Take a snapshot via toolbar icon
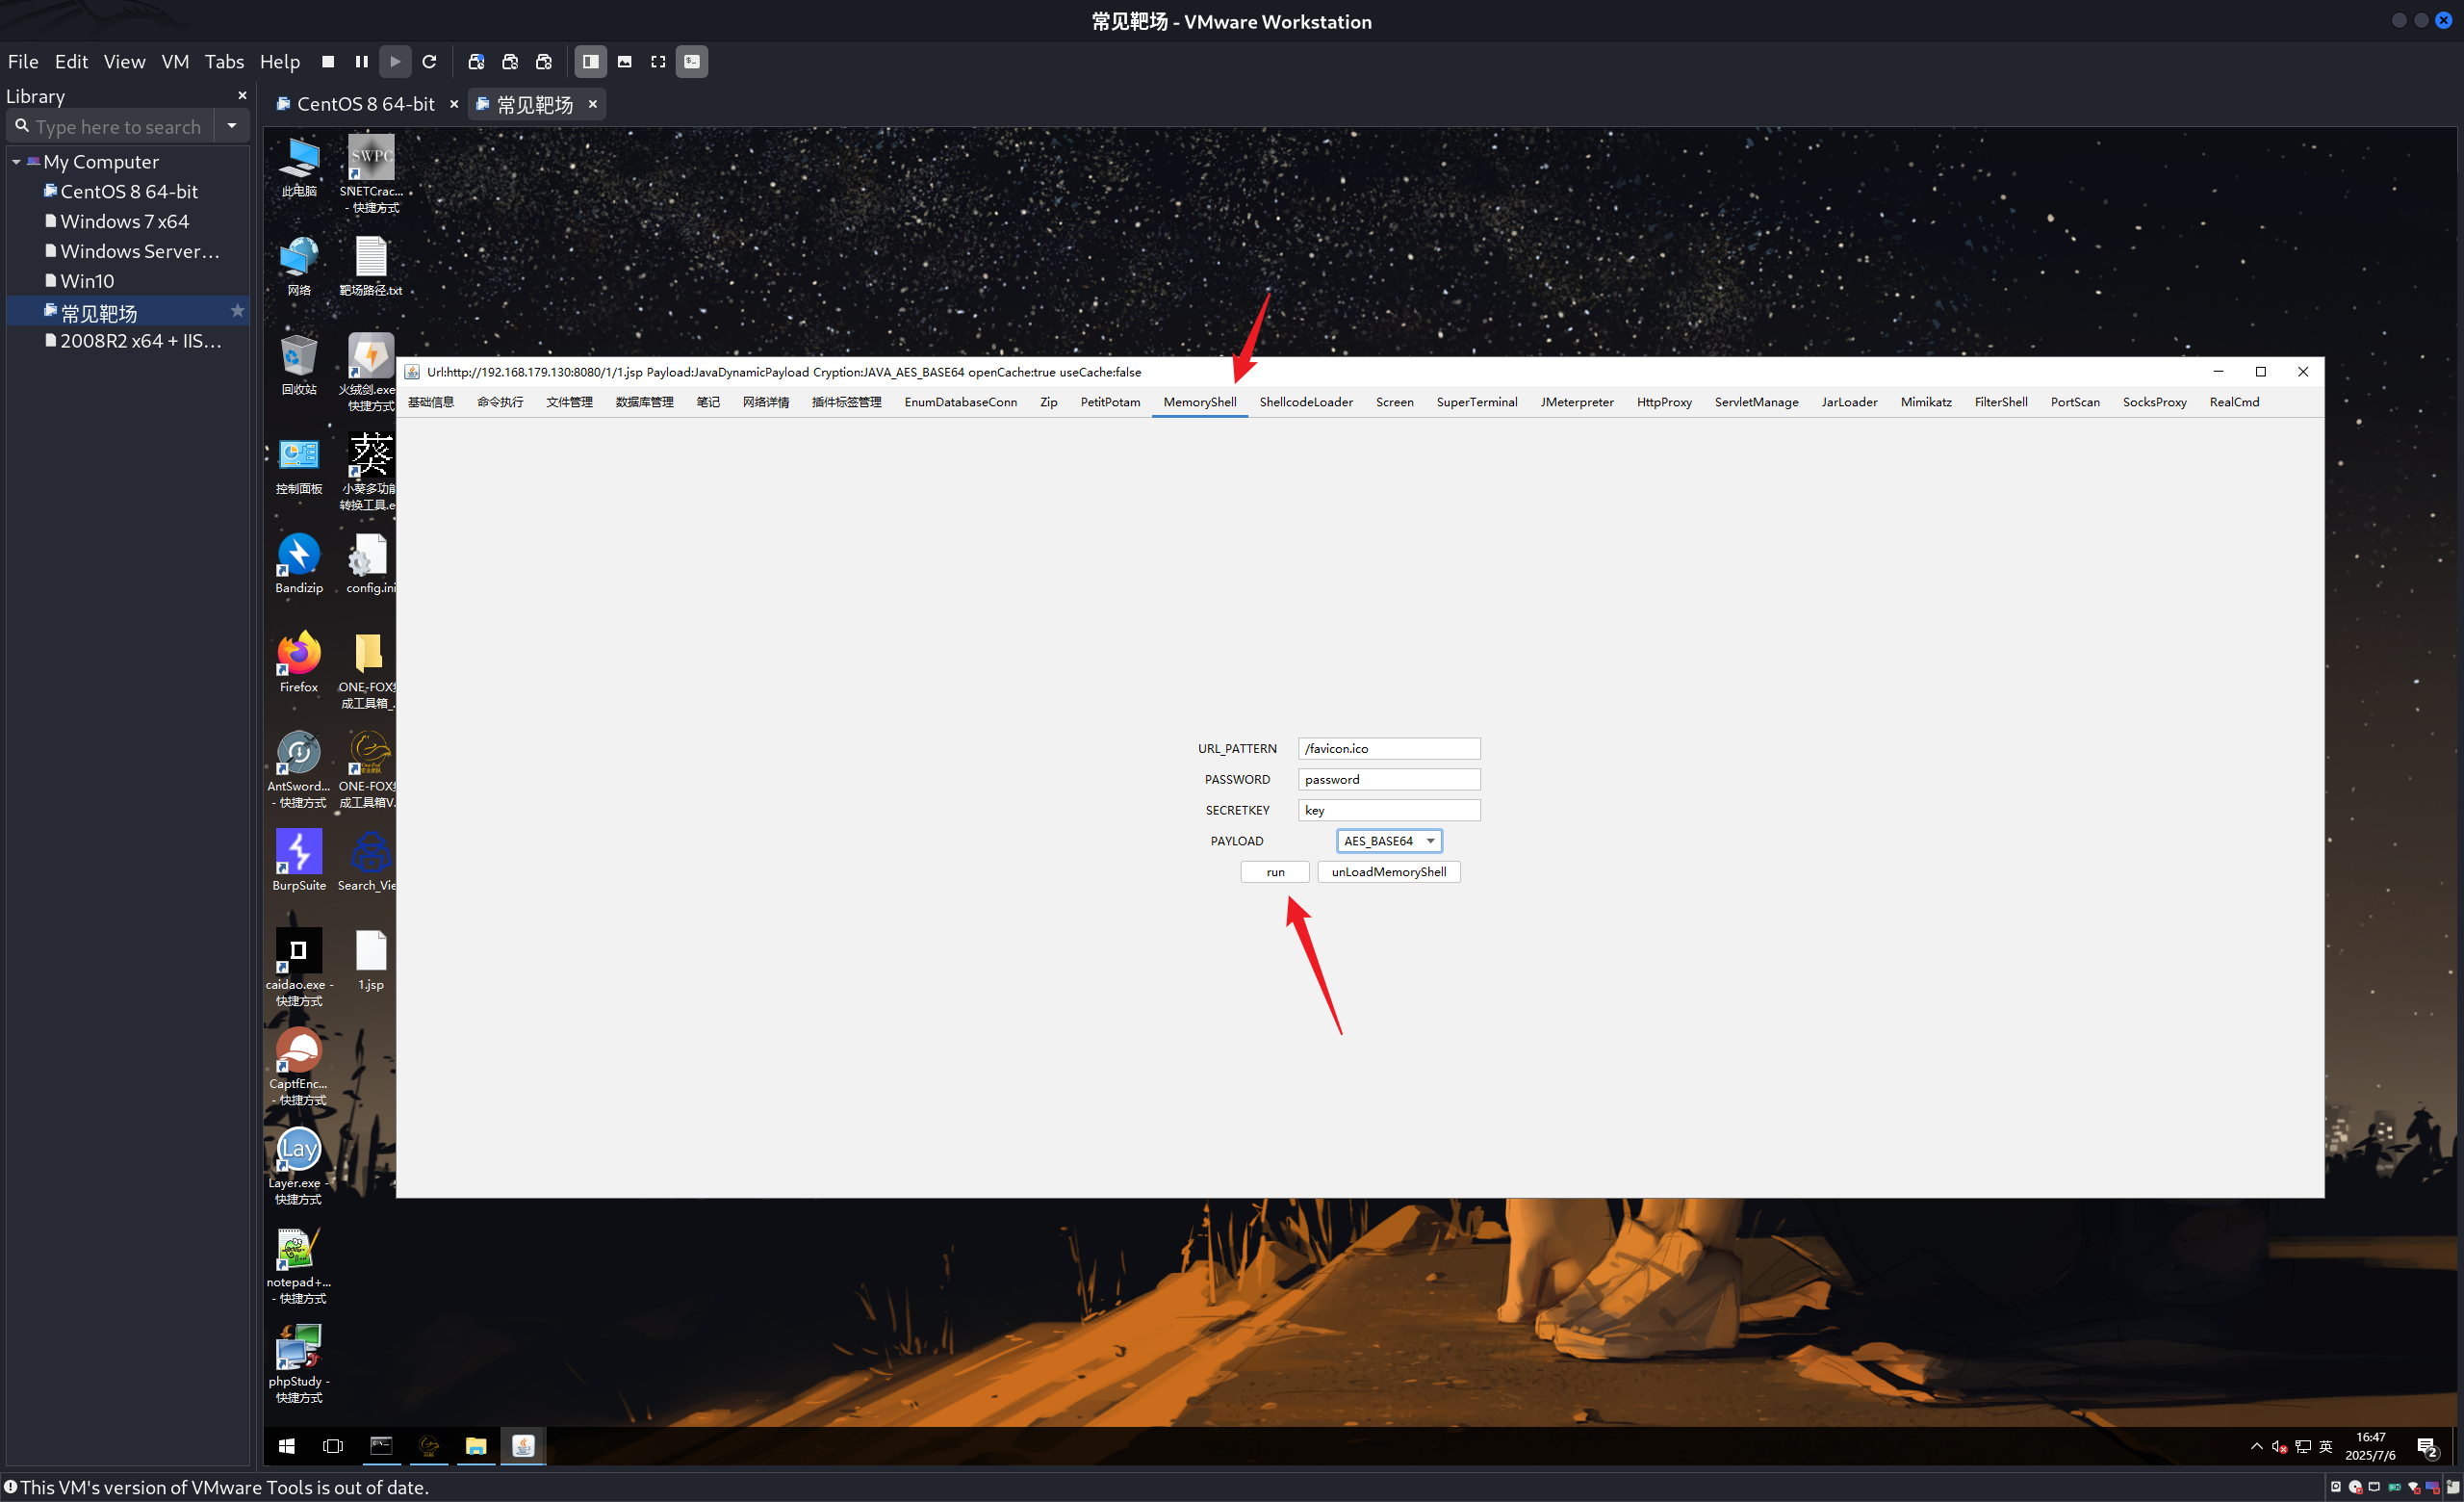The height and width of the screenshot is (1502, 2464). (x=476, y=62)
